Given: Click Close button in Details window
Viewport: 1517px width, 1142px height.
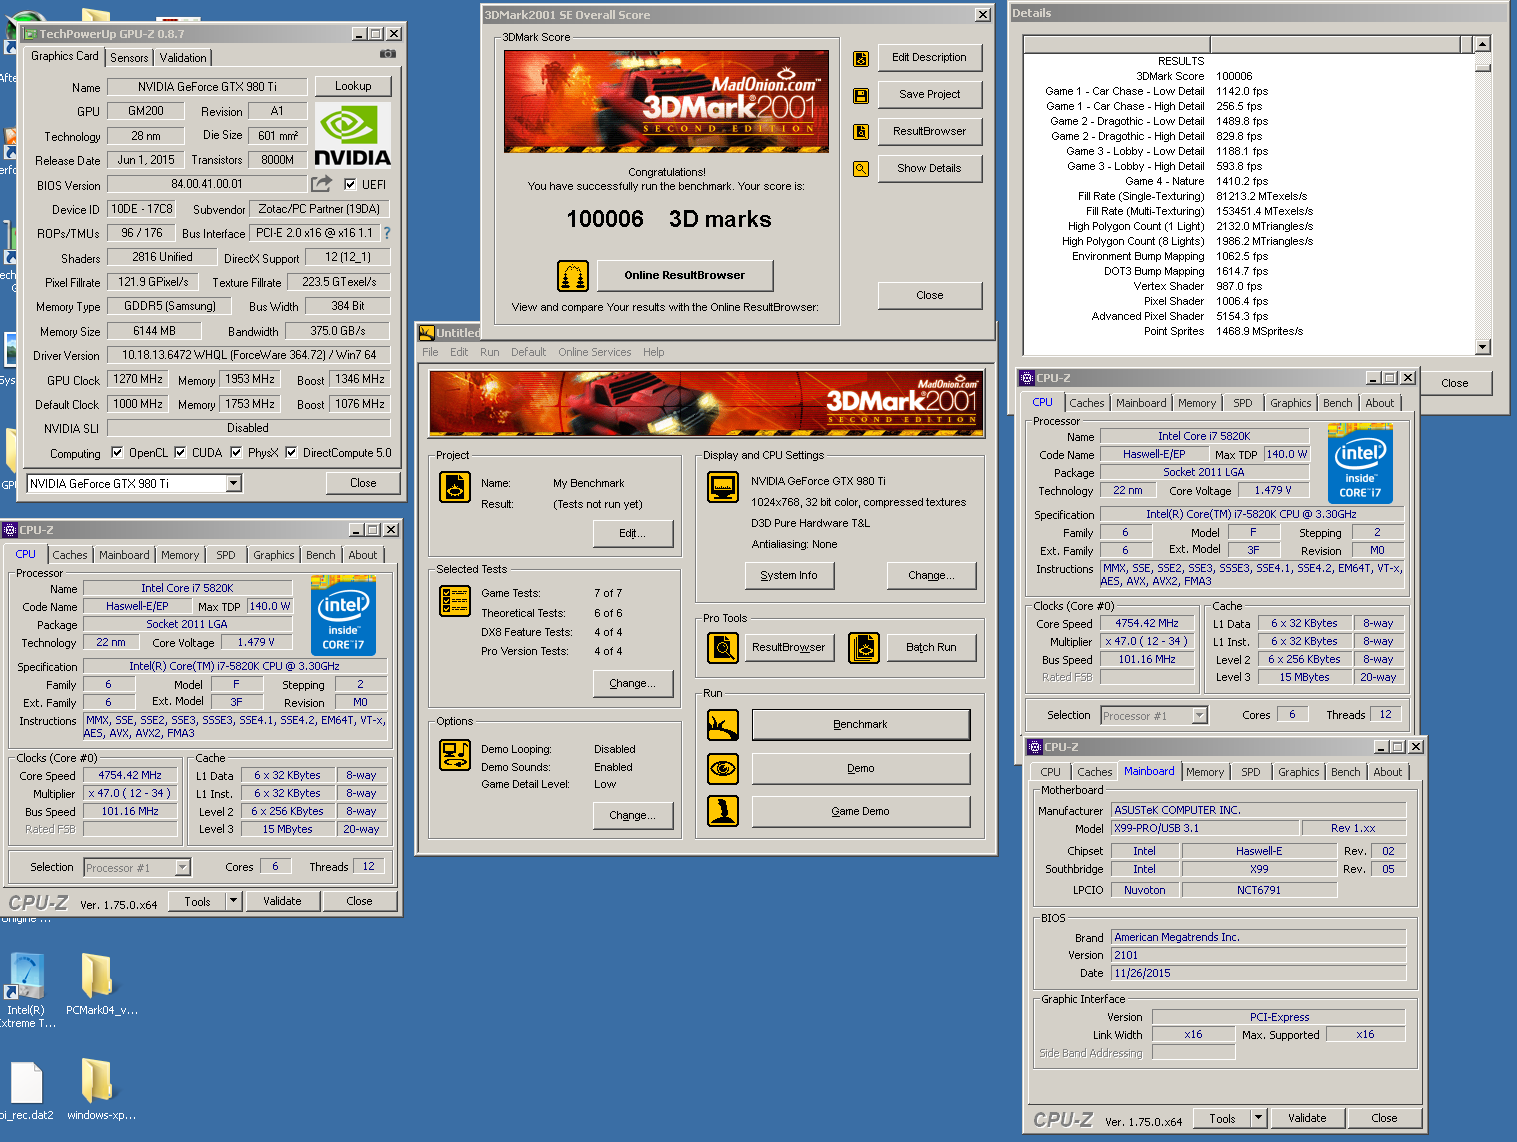Looking at the screenshot, I should tap(1455, 383).
